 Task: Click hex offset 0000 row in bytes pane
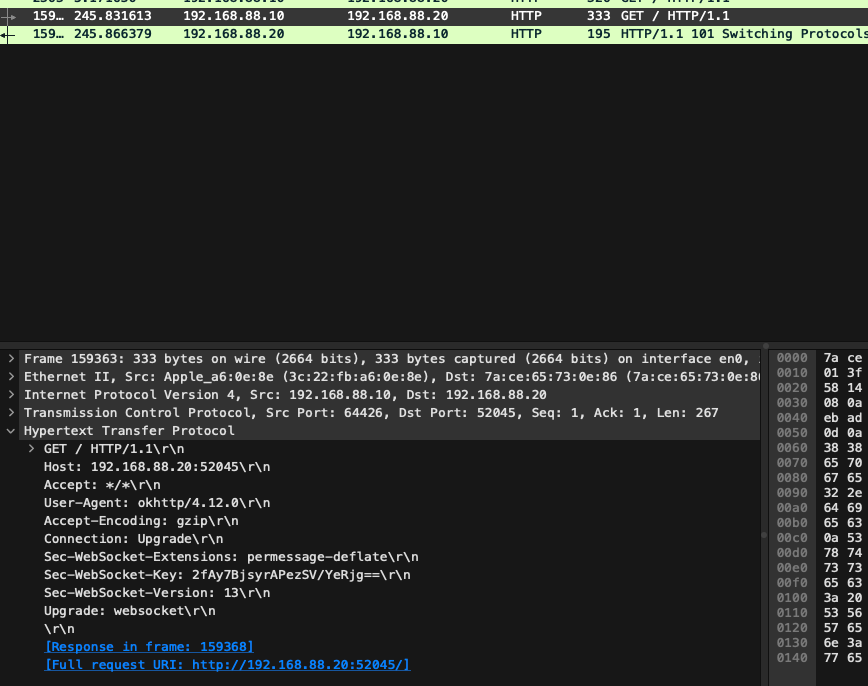click(x=791, y=358)
